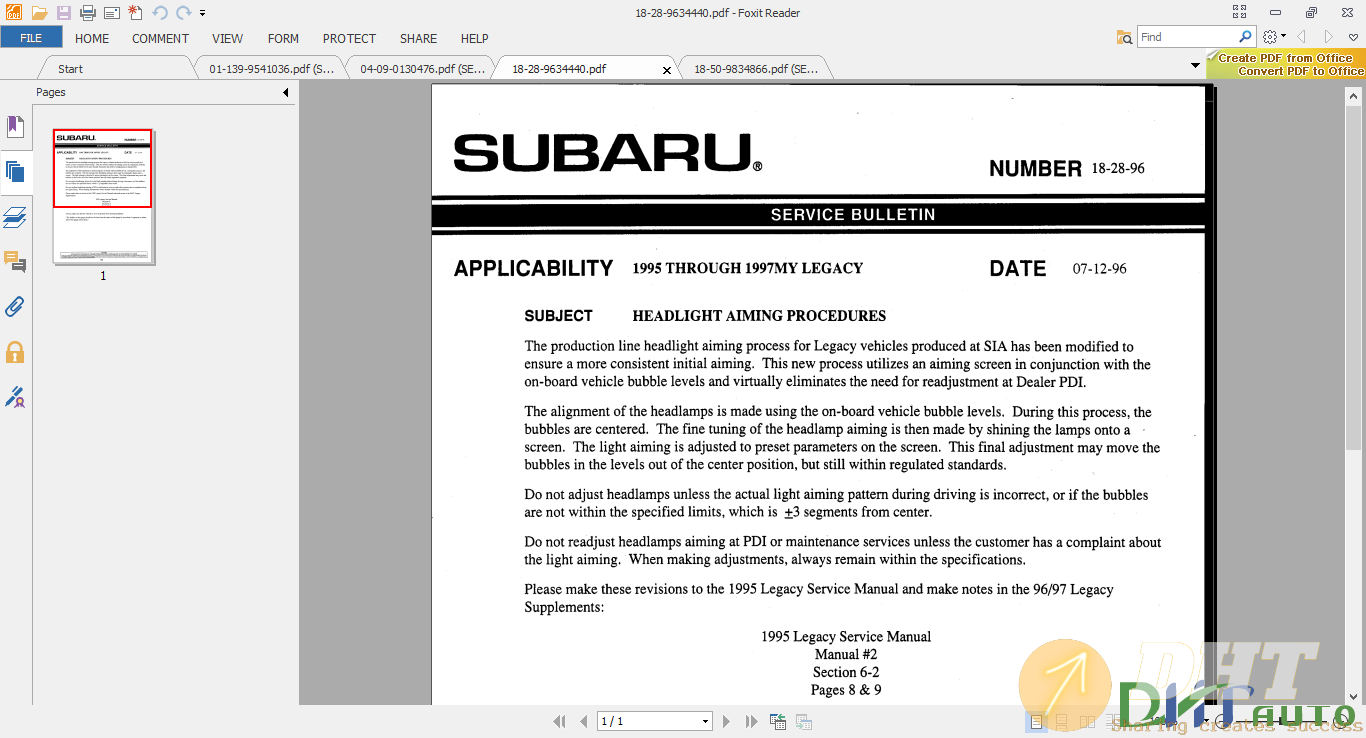The image size is (1366, 738).
Task: Switch to the COMMENT ribbon tab
Action: 160,38
